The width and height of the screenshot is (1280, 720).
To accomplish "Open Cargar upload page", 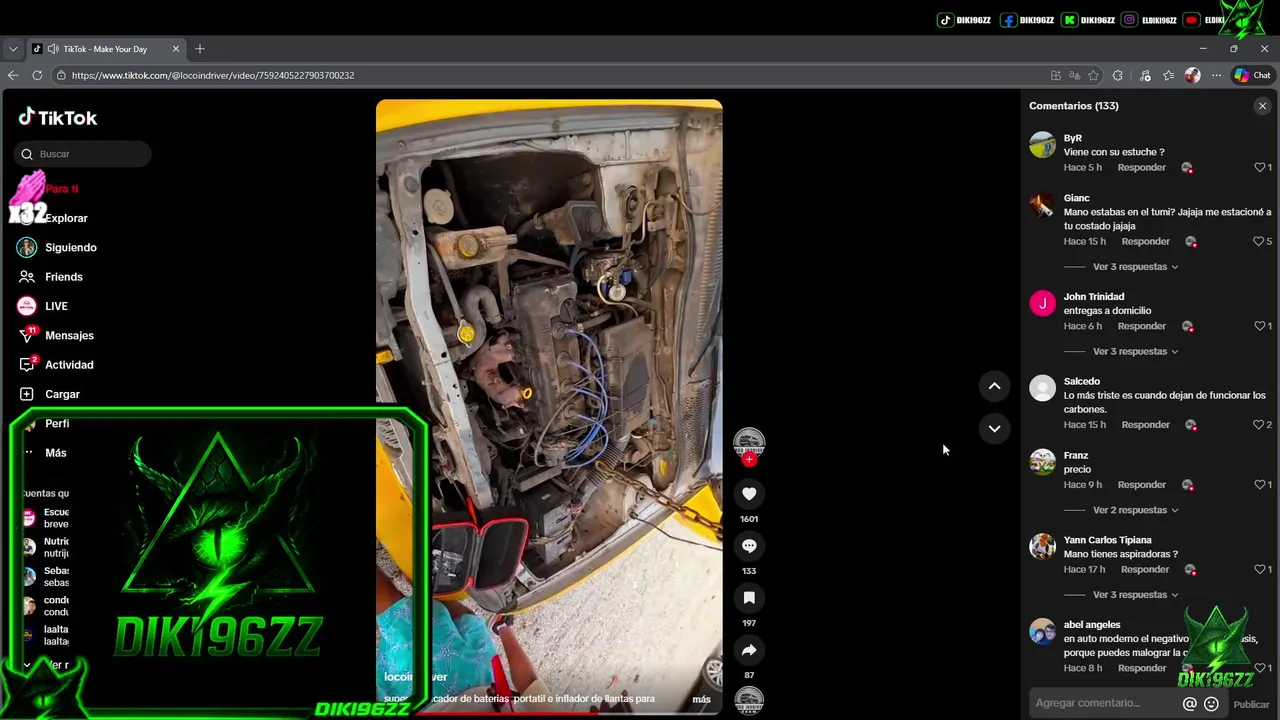I will tap(62, 394).
